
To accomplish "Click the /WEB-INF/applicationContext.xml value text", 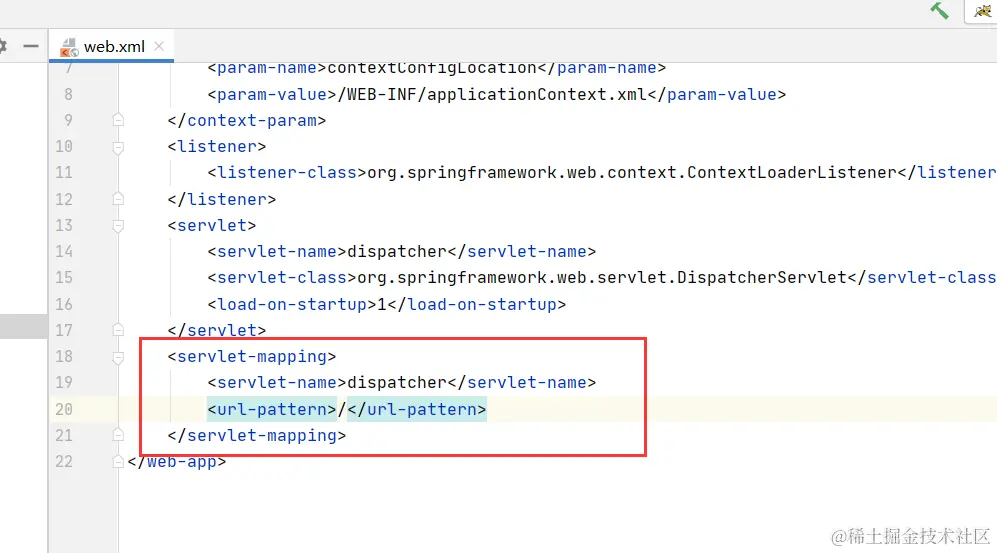I will (492, 95).
